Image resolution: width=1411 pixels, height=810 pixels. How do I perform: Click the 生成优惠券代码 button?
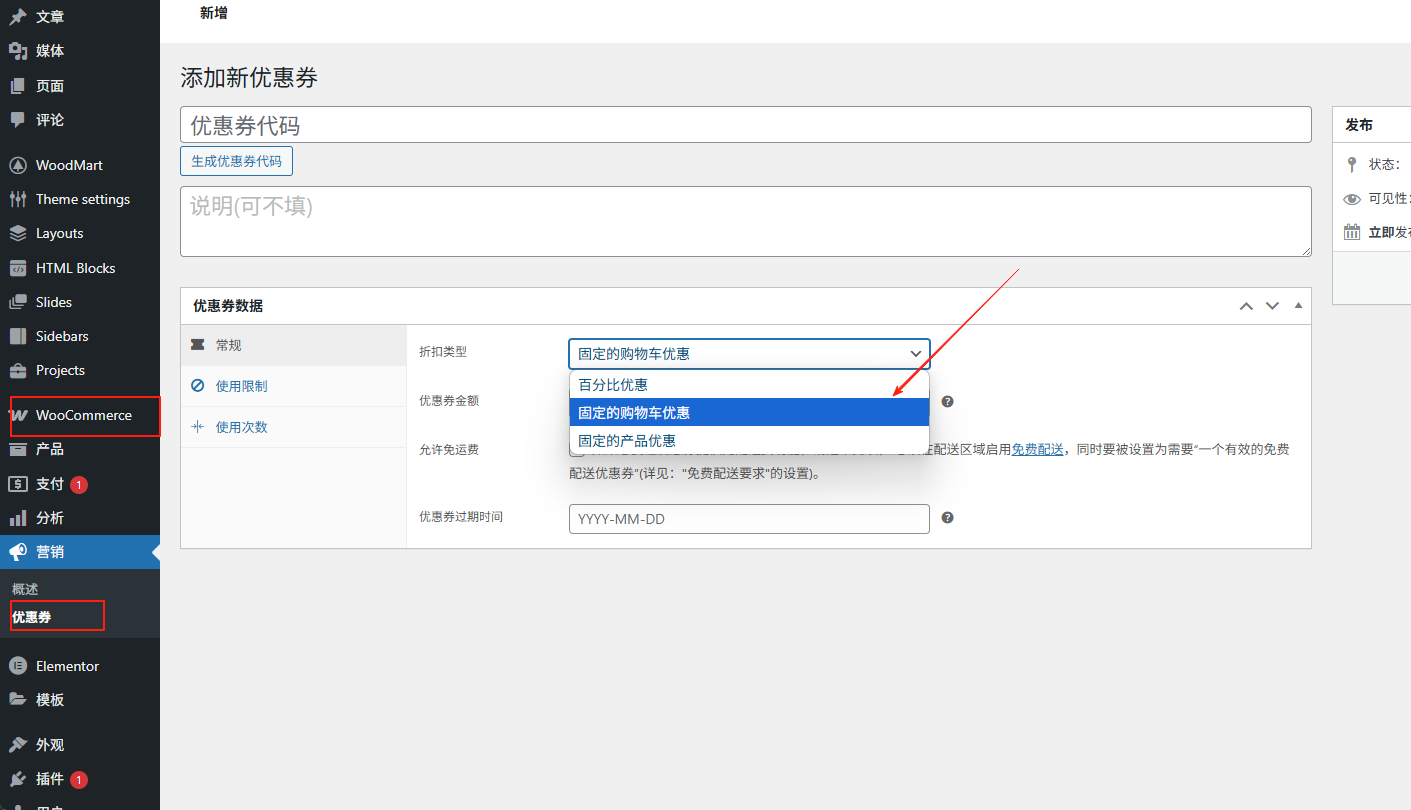pyautogui.click(x=236, y=161)
